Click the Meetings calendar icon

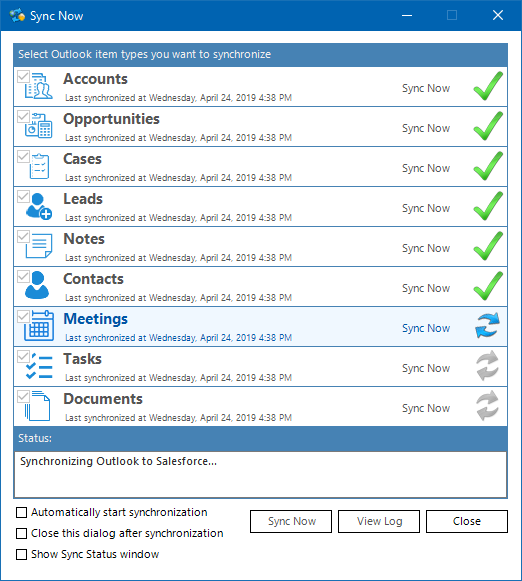click(x=39, y=326)
